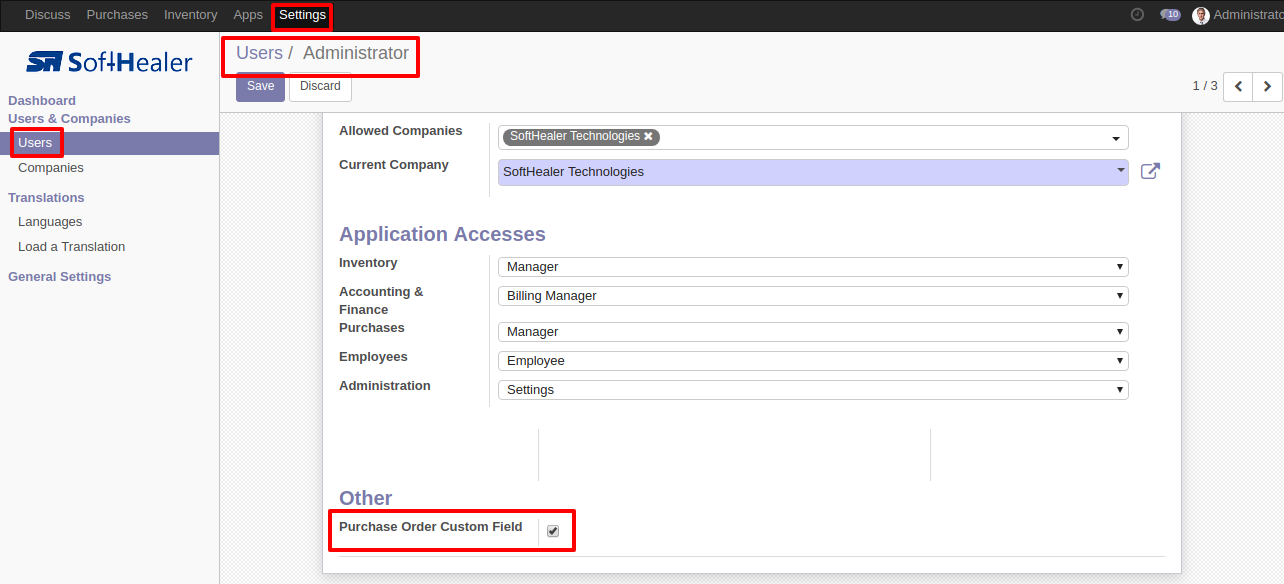The image size is (1284, 584).
Task: Open the Current Company dropdown
Action: pyautogui.click(x=813, y=172)
